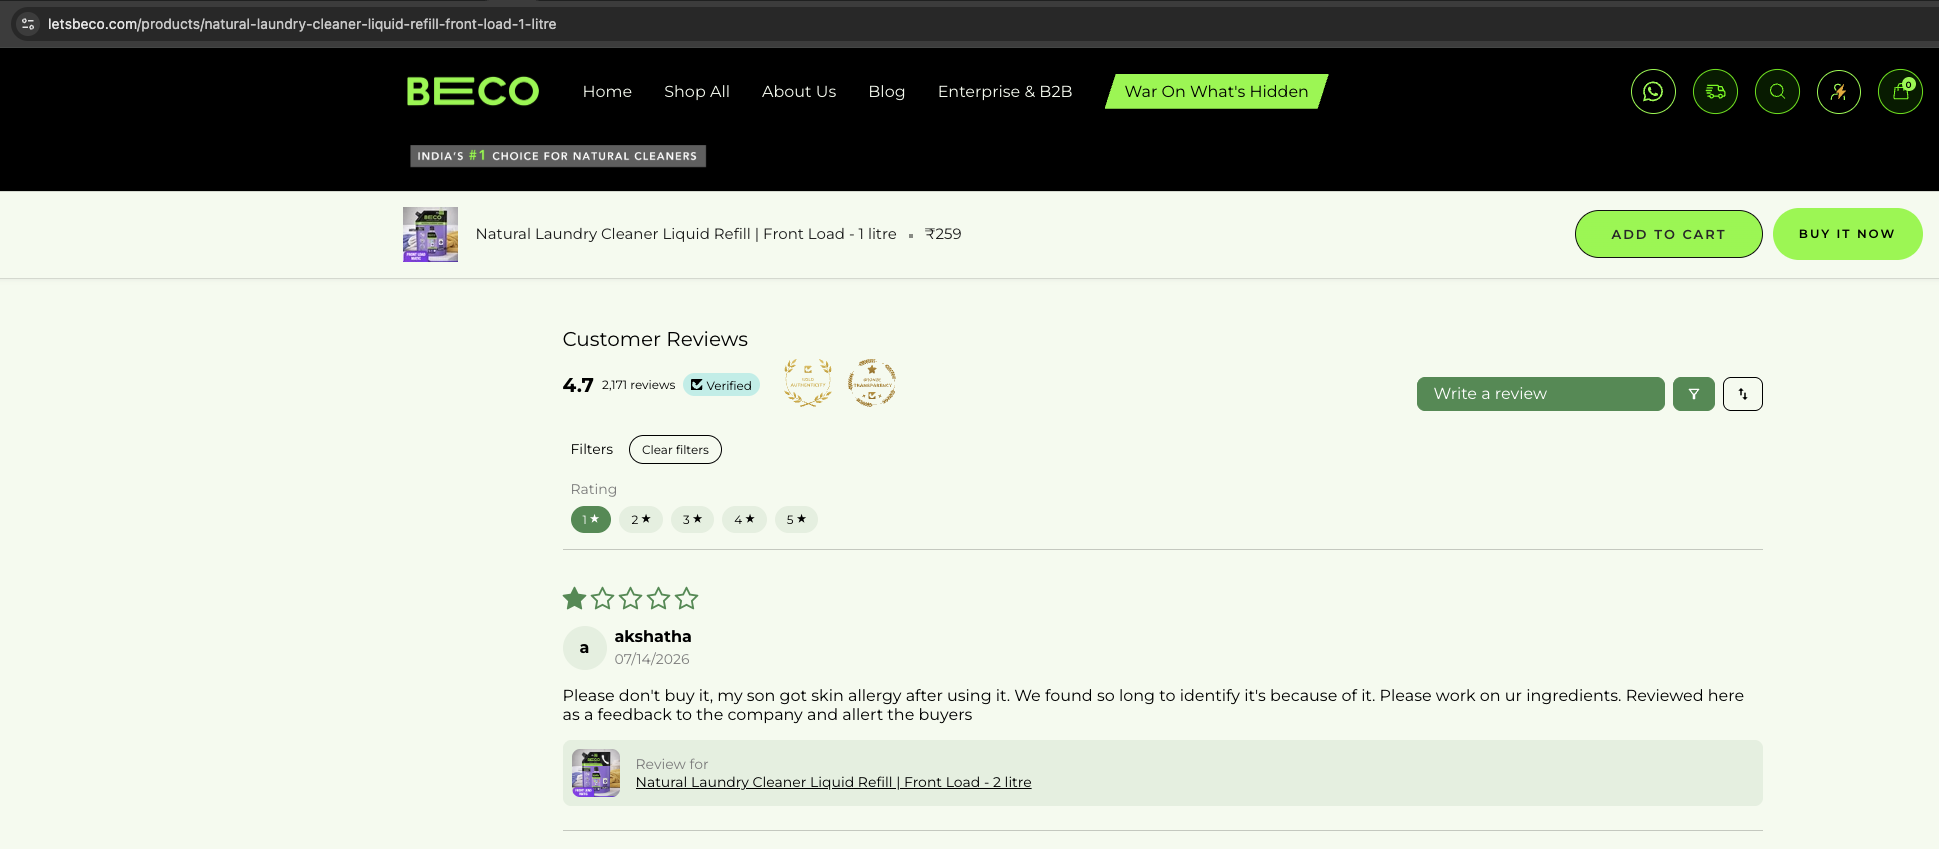Screen dimensions: 1939x849
Task: Click the '2,171 reviews' count text
Action: [x=638, y=385]
